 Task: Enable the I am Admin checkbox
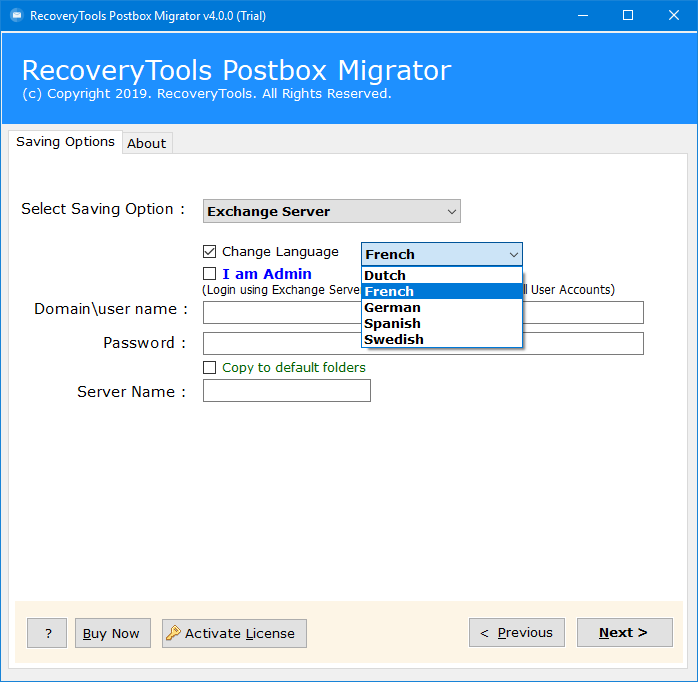pos(209,274)
